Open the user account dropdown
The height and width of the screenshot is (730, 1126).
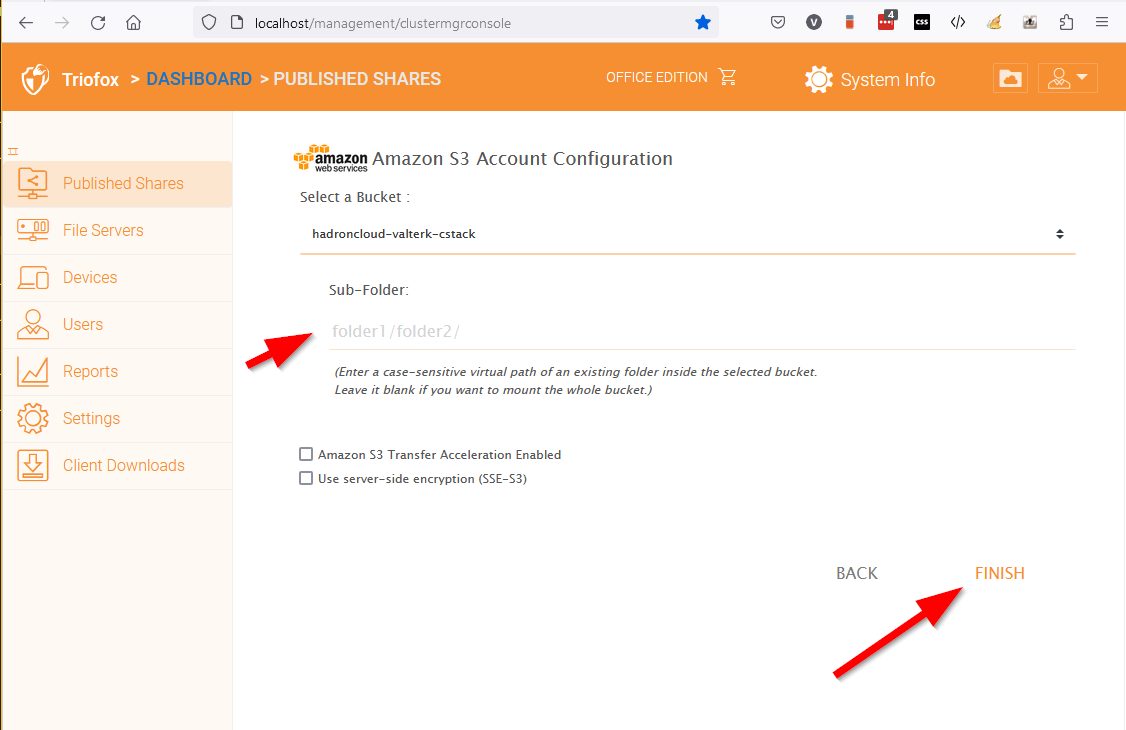[1068, 78]
